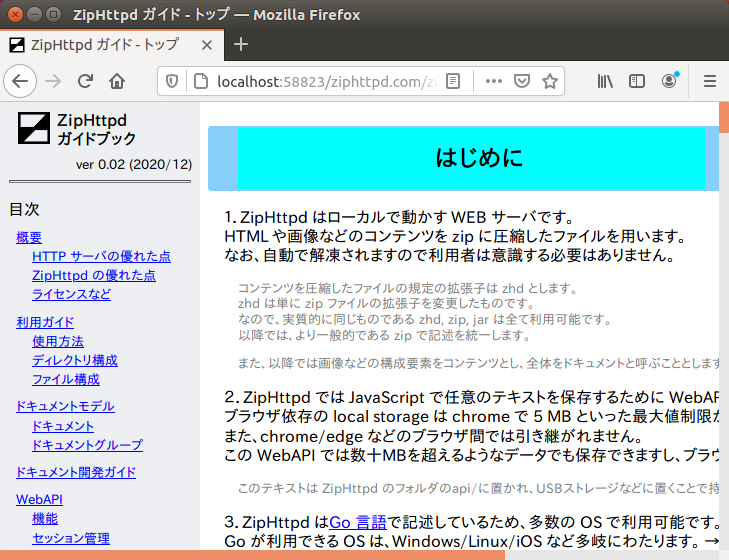Save page to Pocket
This screenshot has height=560, width=729.
(x=522, y=81)
